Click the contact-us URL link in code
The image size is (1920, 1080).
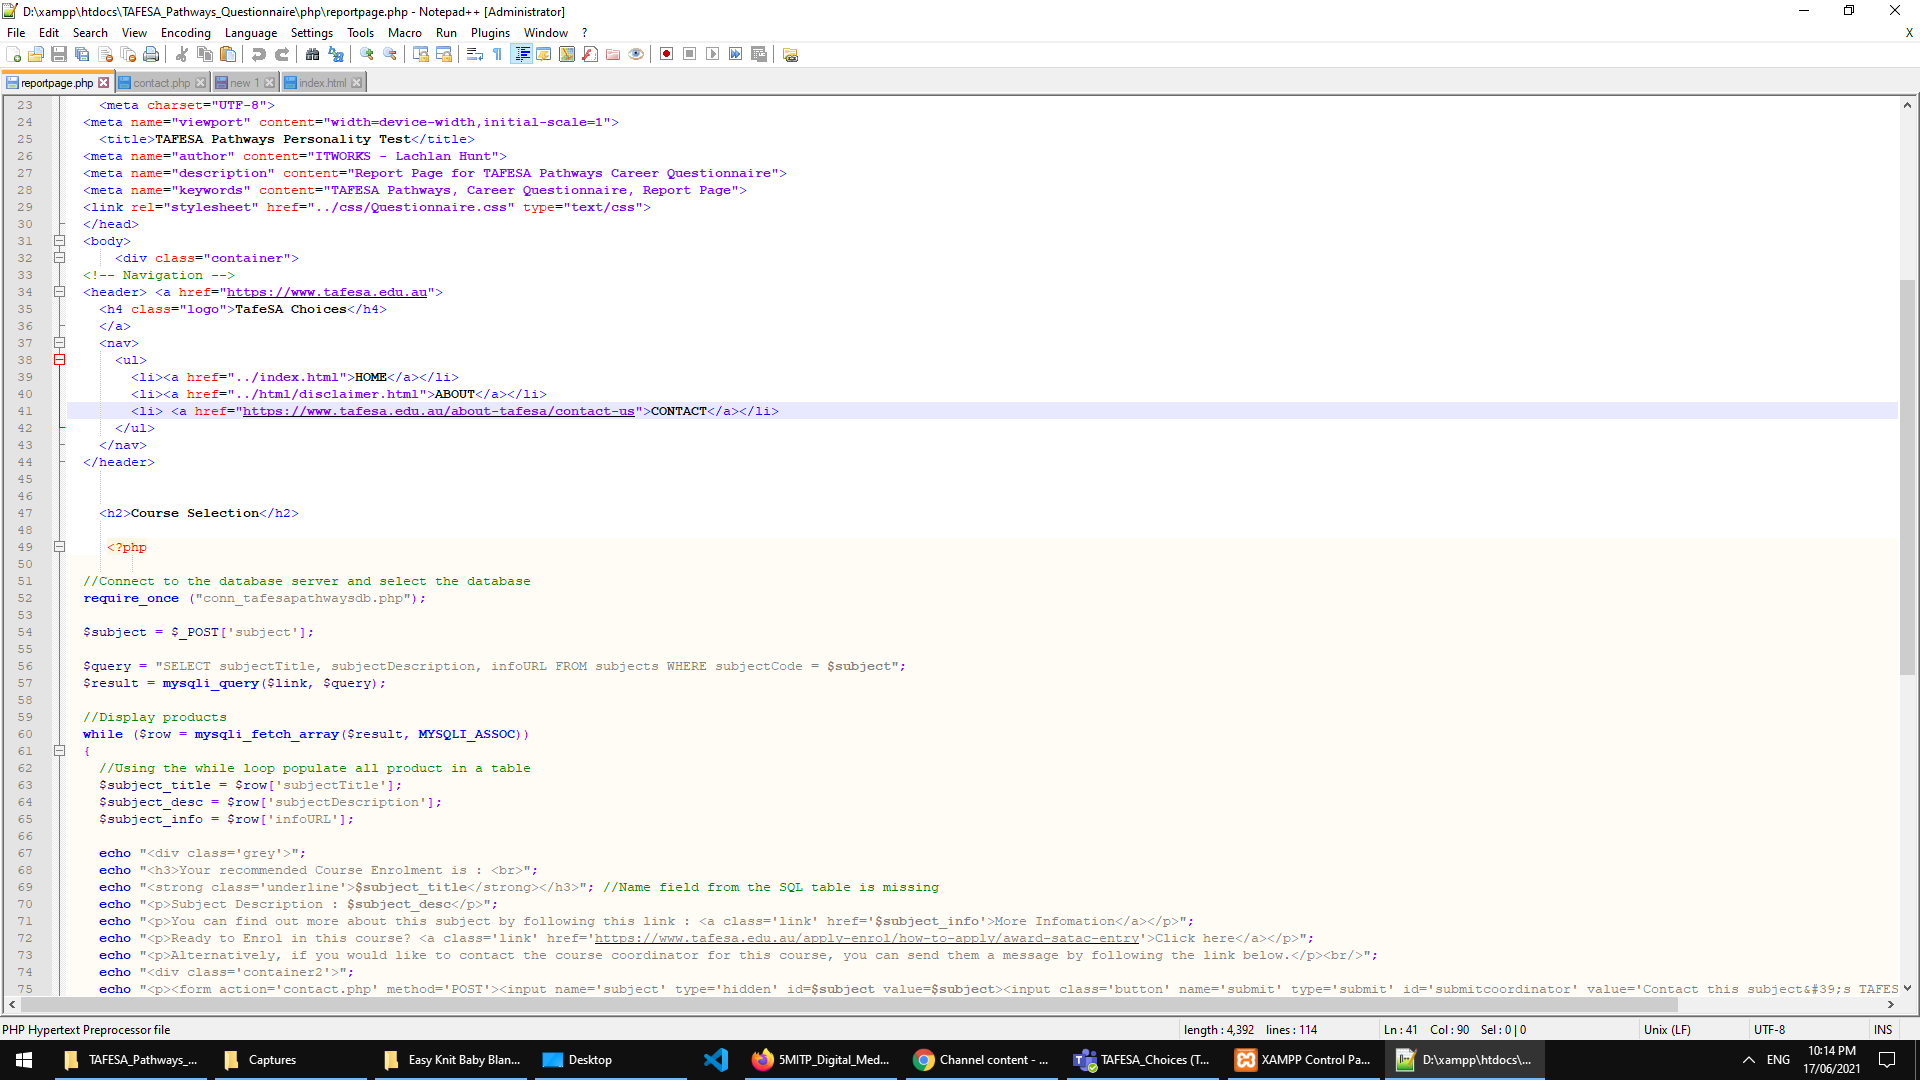438,411
